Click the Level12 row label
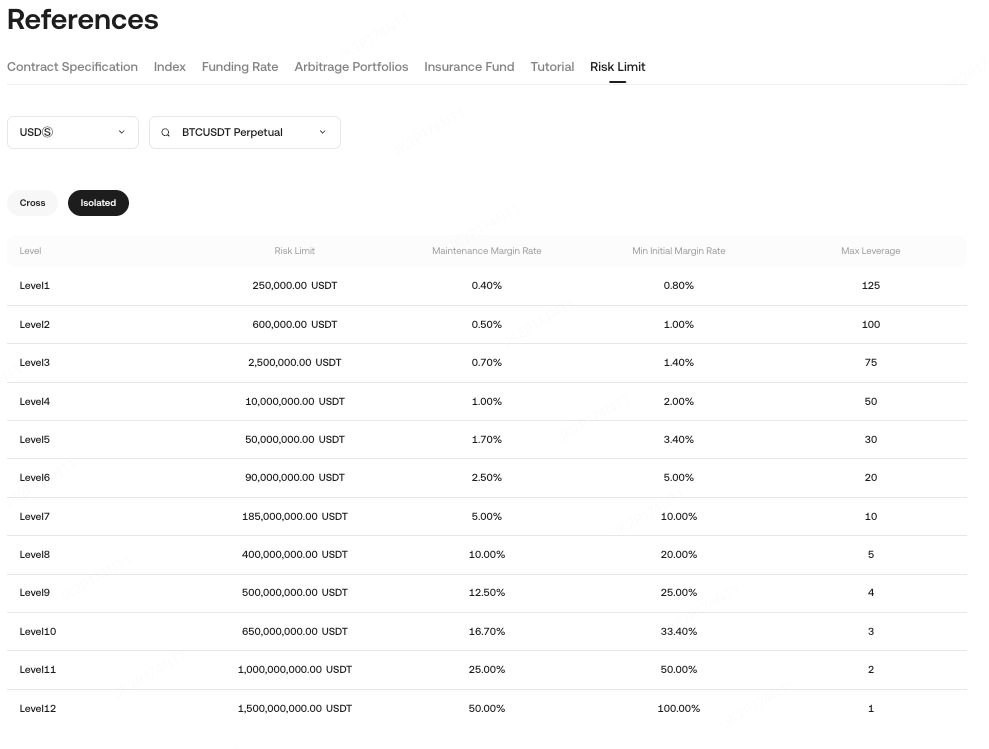Screen dimensions: 989x749 38,709
